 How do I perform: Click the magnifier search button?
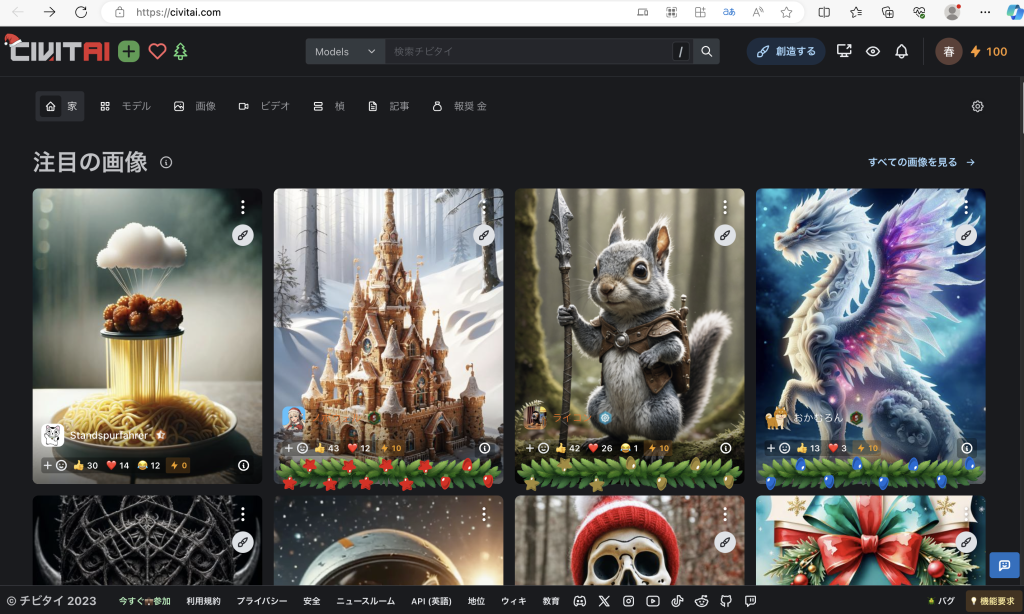tap(707, 51)
